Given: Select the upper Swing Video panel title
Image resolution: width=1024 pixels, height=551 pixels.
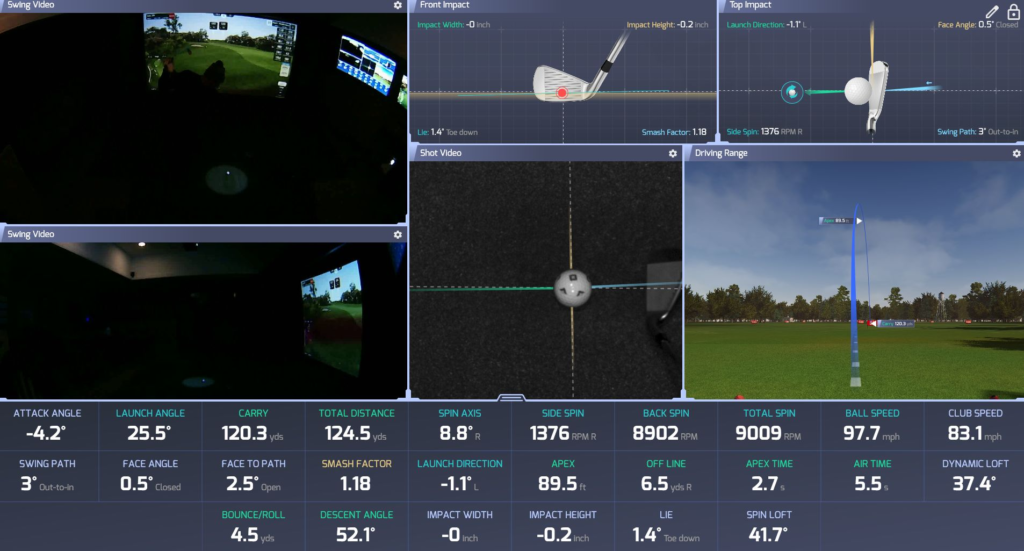Looking at the screenshot, I should [x=31, y=5].
